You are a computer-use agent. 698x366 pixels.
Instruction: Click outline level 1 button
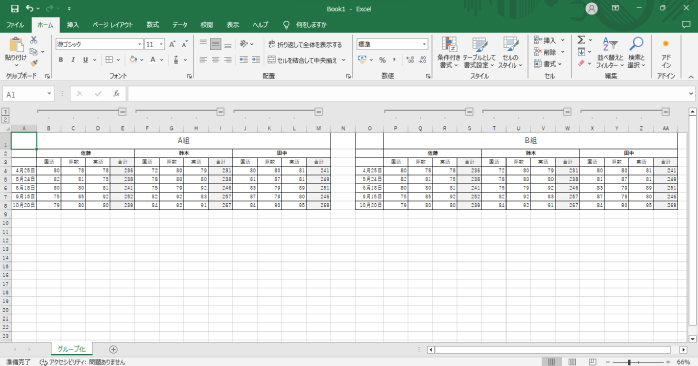coord(5,112)
